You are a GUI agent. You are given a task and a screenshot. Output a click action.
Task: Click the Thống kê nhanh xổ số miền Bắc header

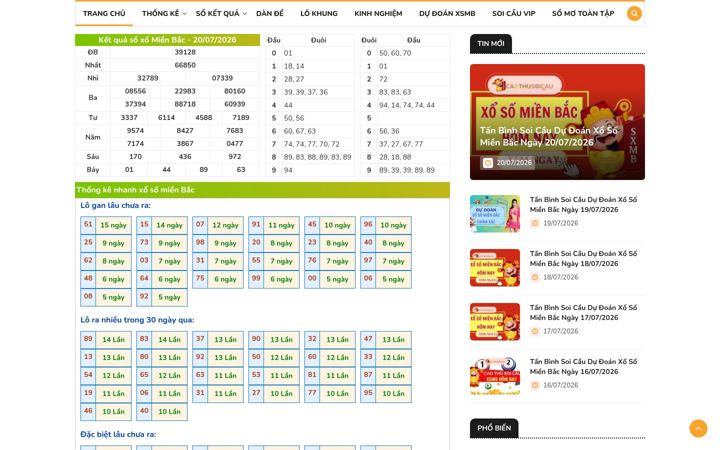click(x=262, y=190)
